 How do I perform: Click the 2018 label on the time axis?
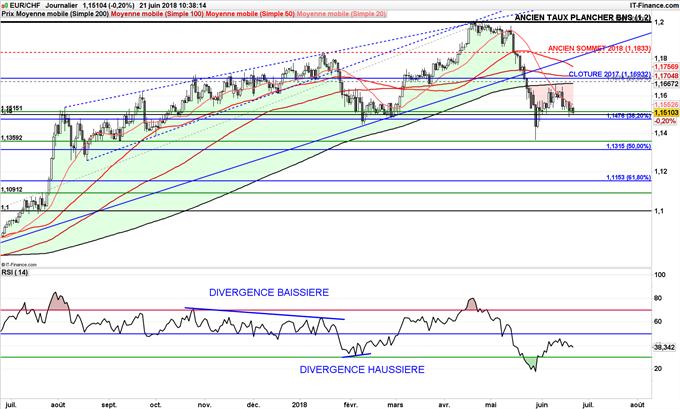point(299,405)
